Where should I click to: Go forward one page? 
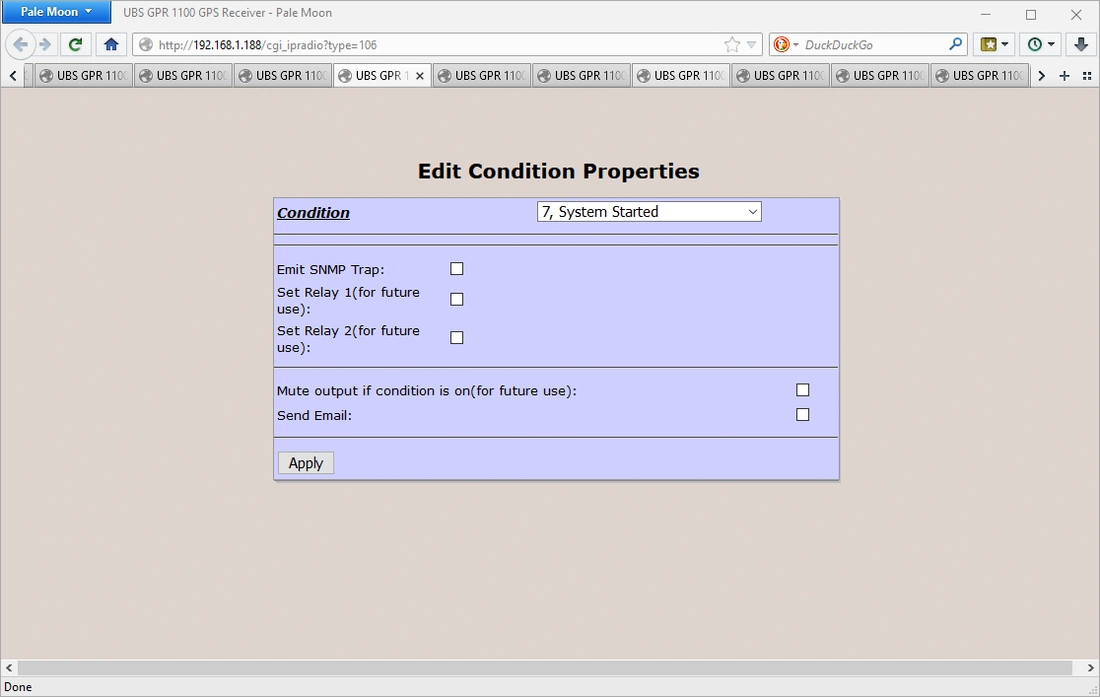pyautogui.click(x=46, y=45)
